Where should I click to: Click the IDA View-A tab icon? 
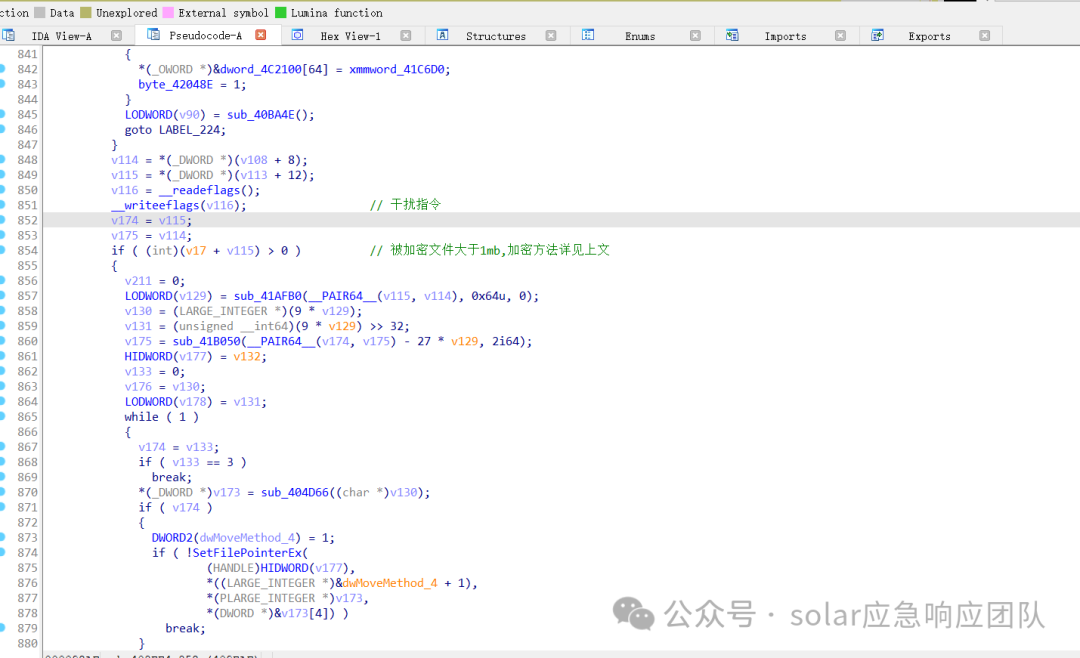[x=8, y=35]
